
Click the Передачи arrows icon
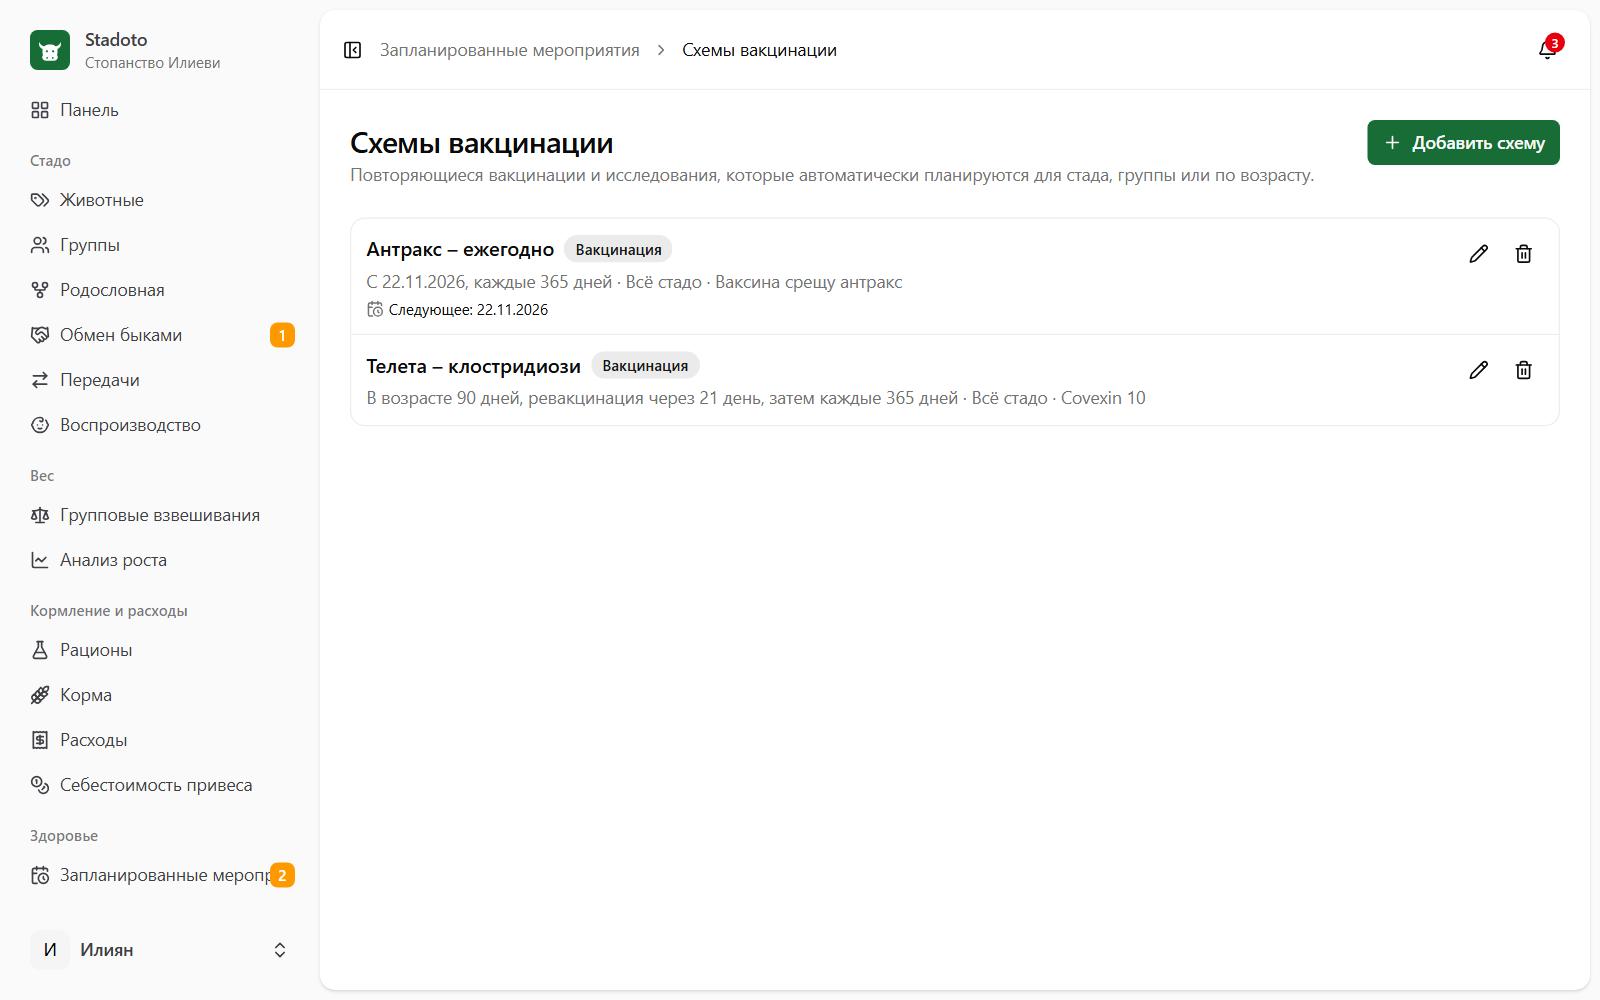point(40,380)
